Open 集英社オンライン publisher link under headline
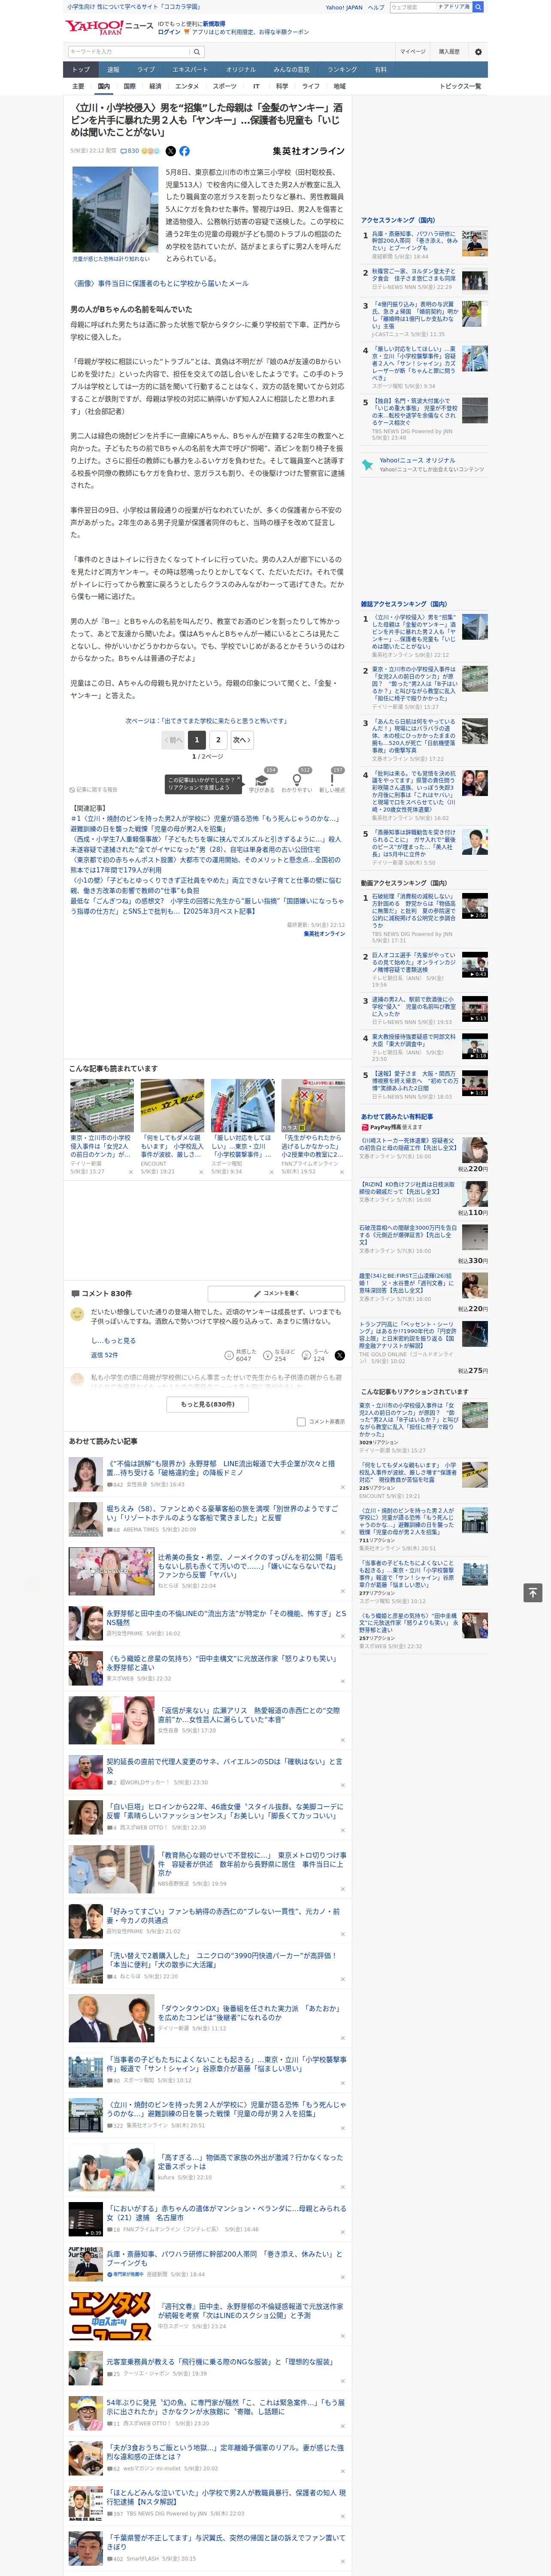This screenshot has height=2576, width=551. (308, 151)
